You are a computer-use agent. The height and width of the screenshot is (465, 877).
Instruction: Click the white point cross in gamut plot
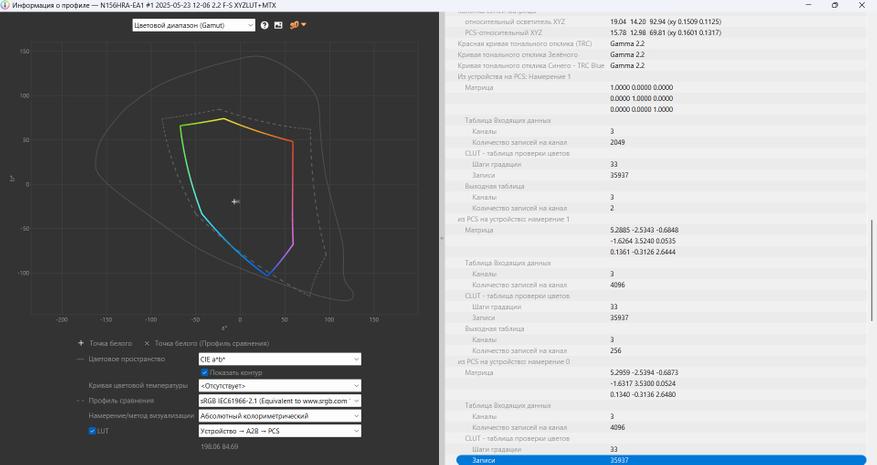(x=235, y=201)
